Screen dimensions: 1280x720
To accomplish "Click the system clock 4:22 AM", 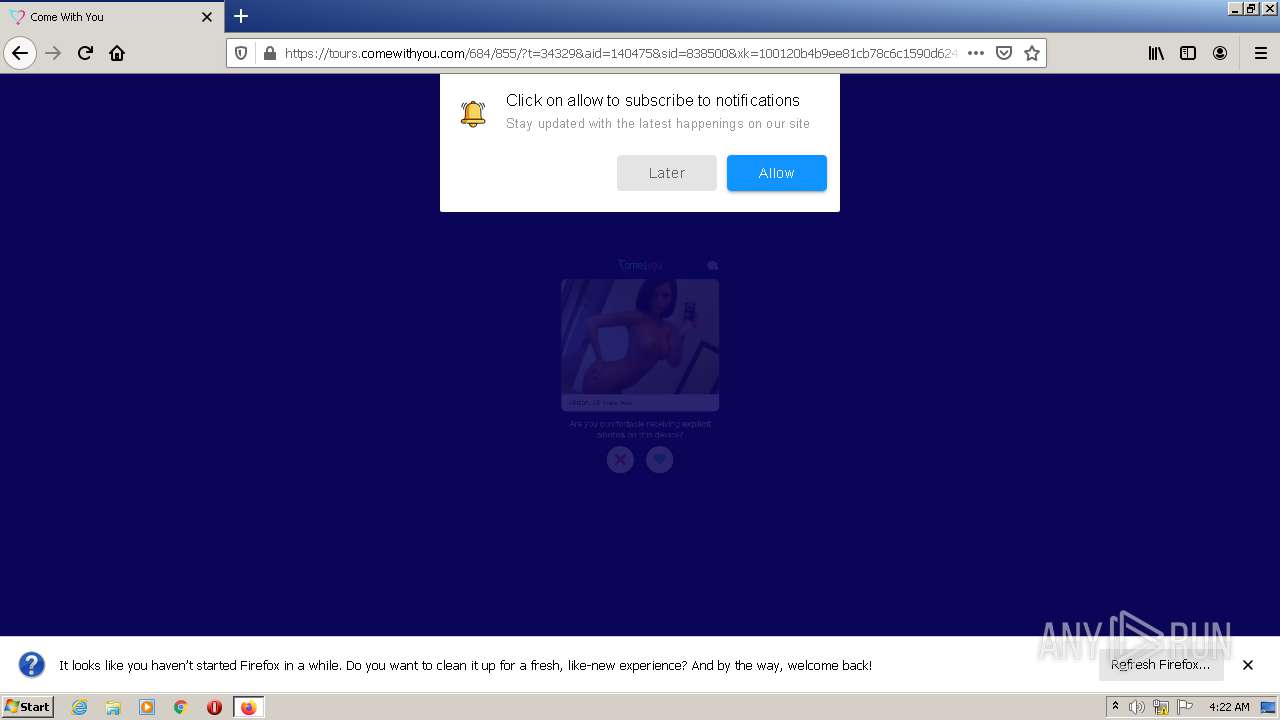I will click(1229, 707).
